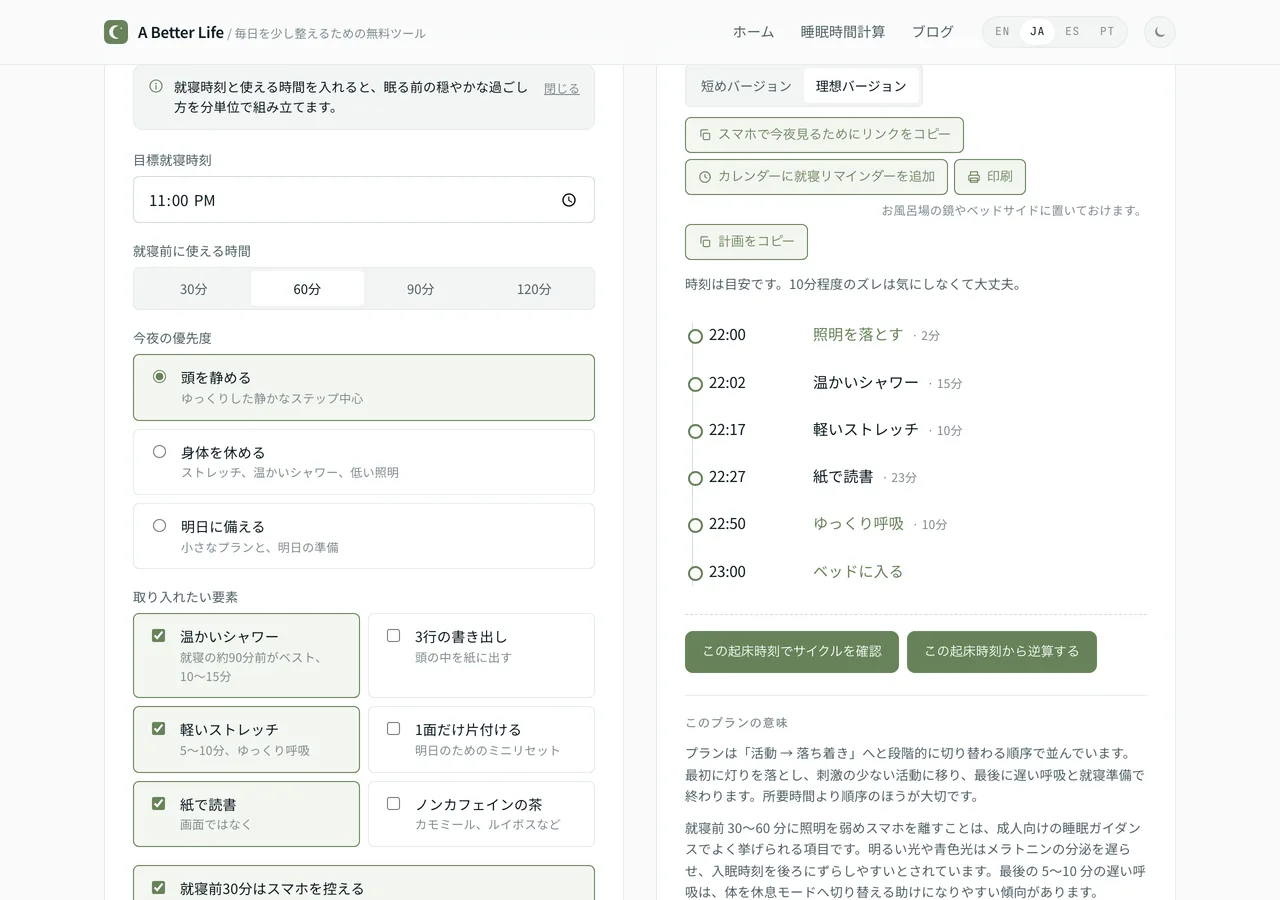Click copy icon on スマホで今夜見るためにリンクをコピー
Image resolution: width=1280 pixels, height=900 pixels.
[705, 134]
